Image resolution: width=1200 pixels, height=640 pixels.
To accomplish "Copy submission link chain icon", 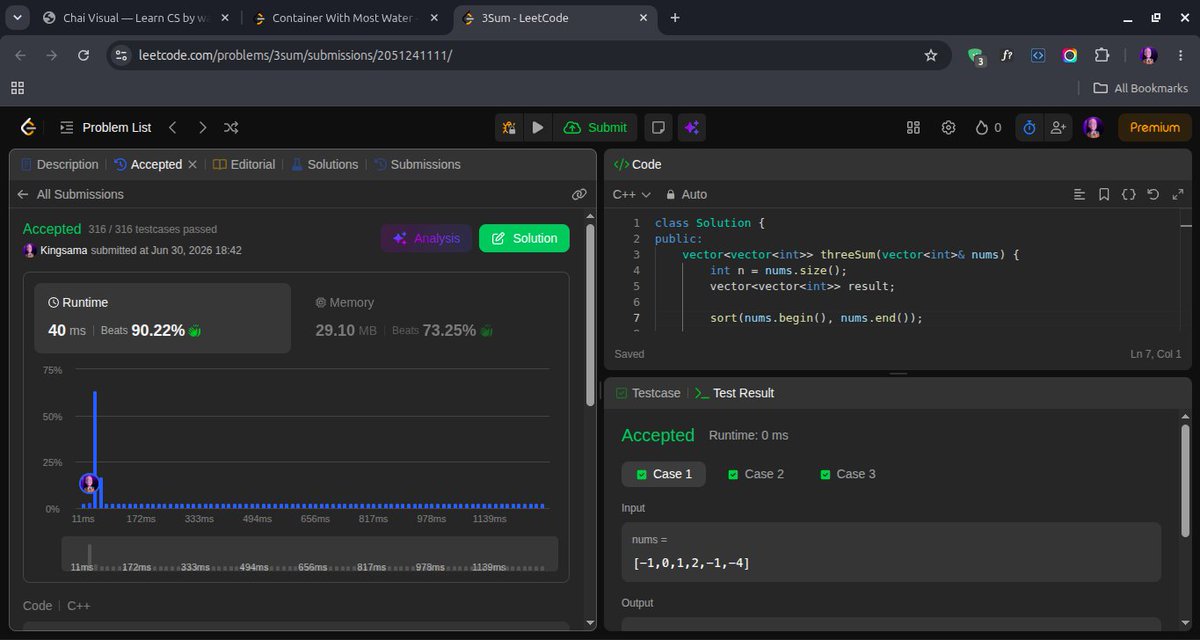I will [x=579, y=194].
